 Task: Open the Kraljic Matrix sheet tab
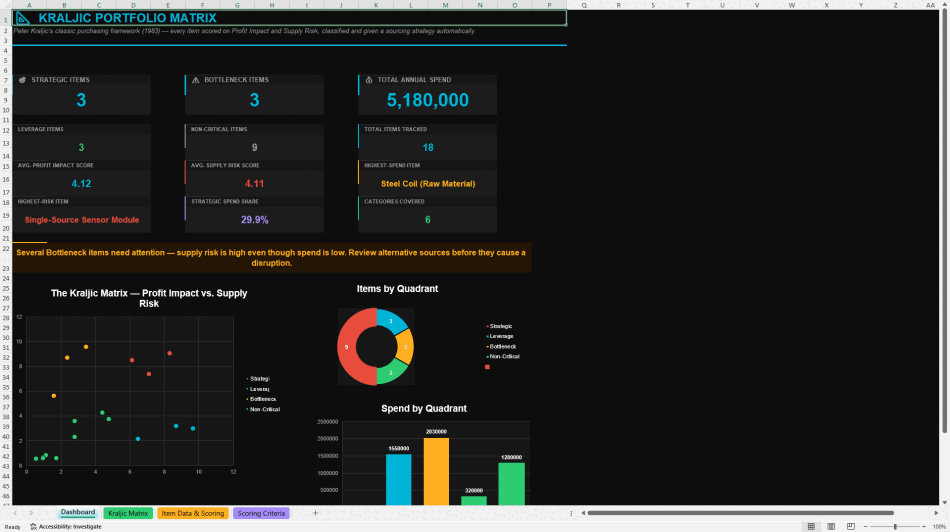click(128, 513)
